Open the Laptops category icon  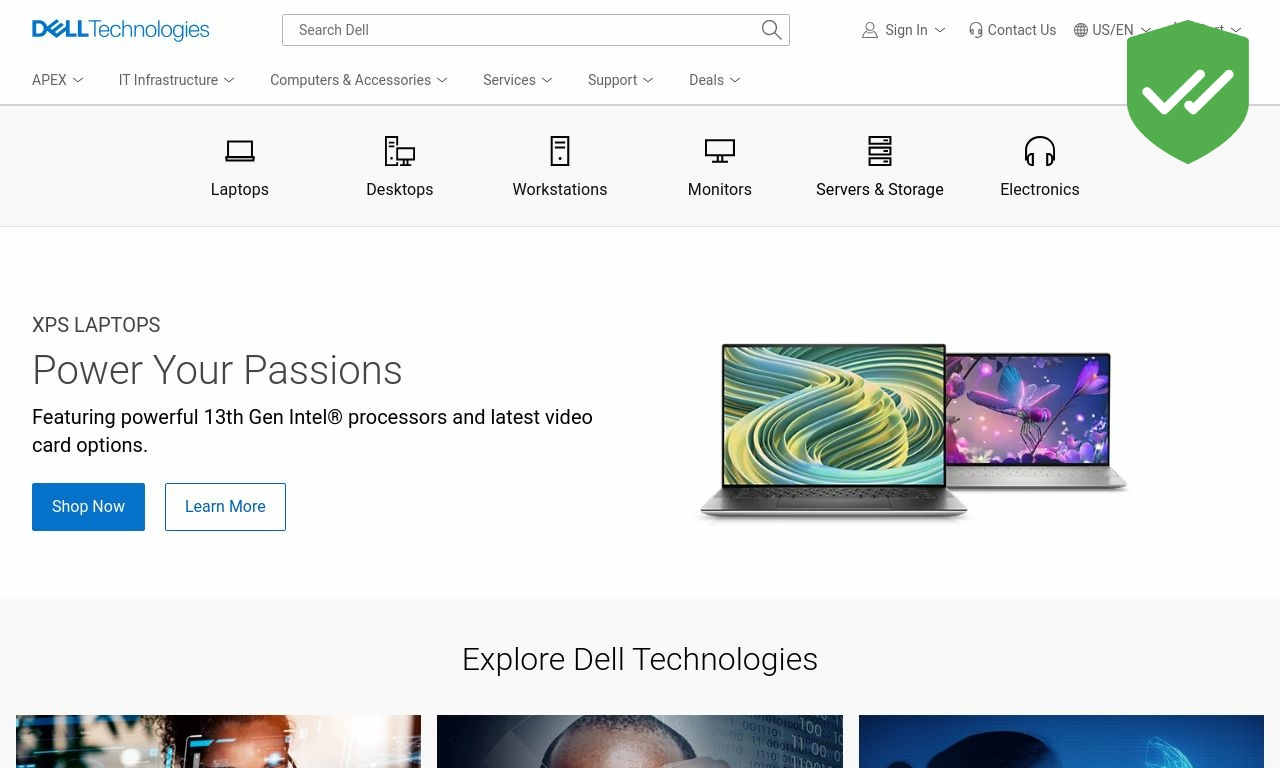[x=240, y=151]
